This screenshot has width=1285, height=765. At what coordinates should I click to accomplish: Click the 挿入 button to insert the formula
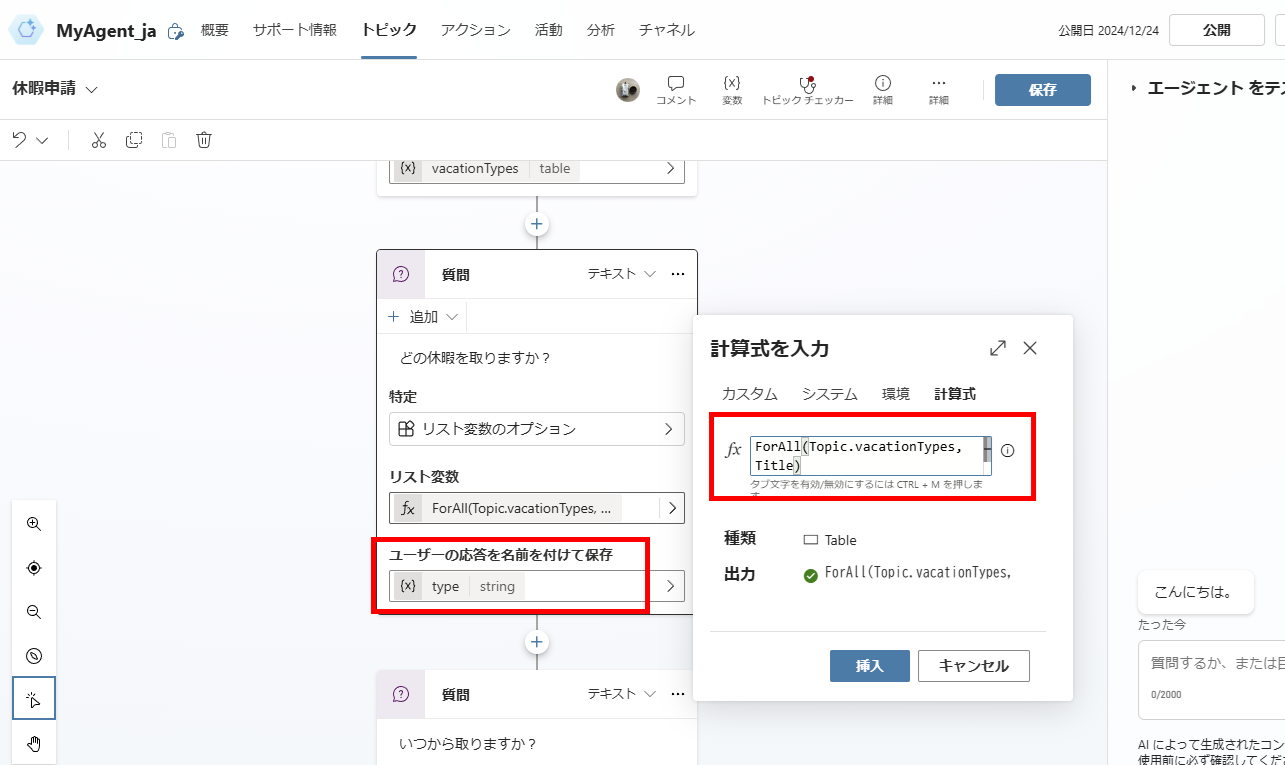(869, 665)
